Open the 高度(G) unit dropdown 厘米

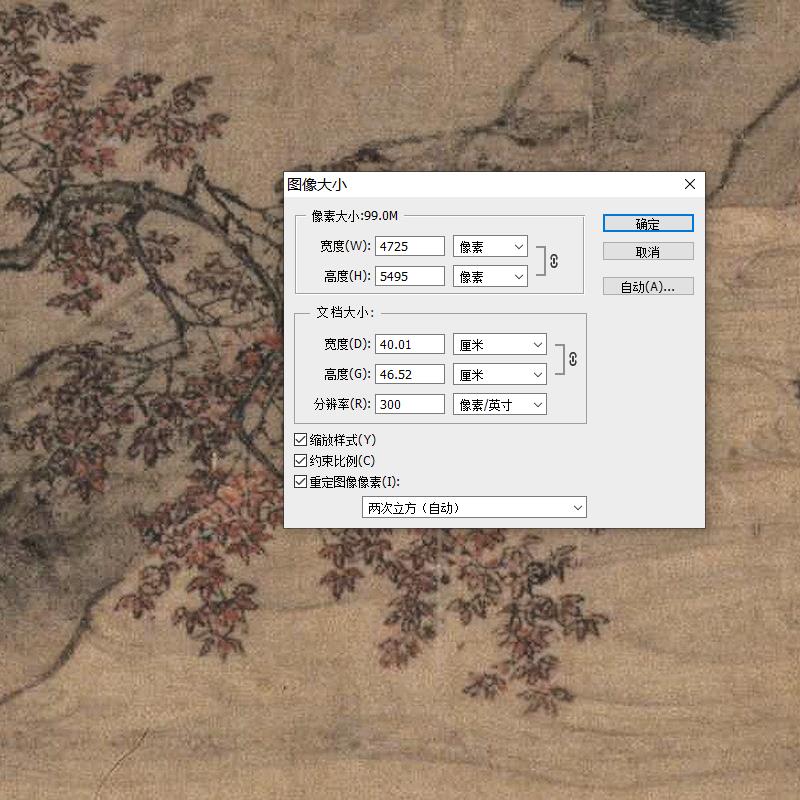click(x=499, y=374)
